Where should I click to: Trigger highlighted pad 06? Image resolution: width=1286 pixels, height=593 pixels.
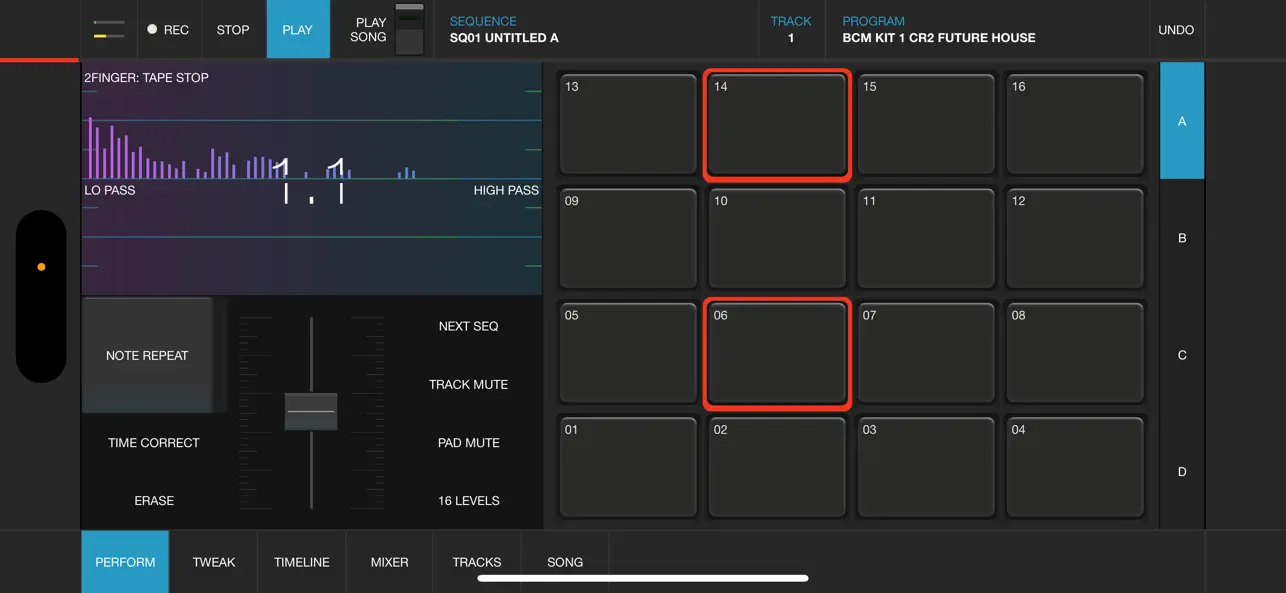tap(777, 354)
